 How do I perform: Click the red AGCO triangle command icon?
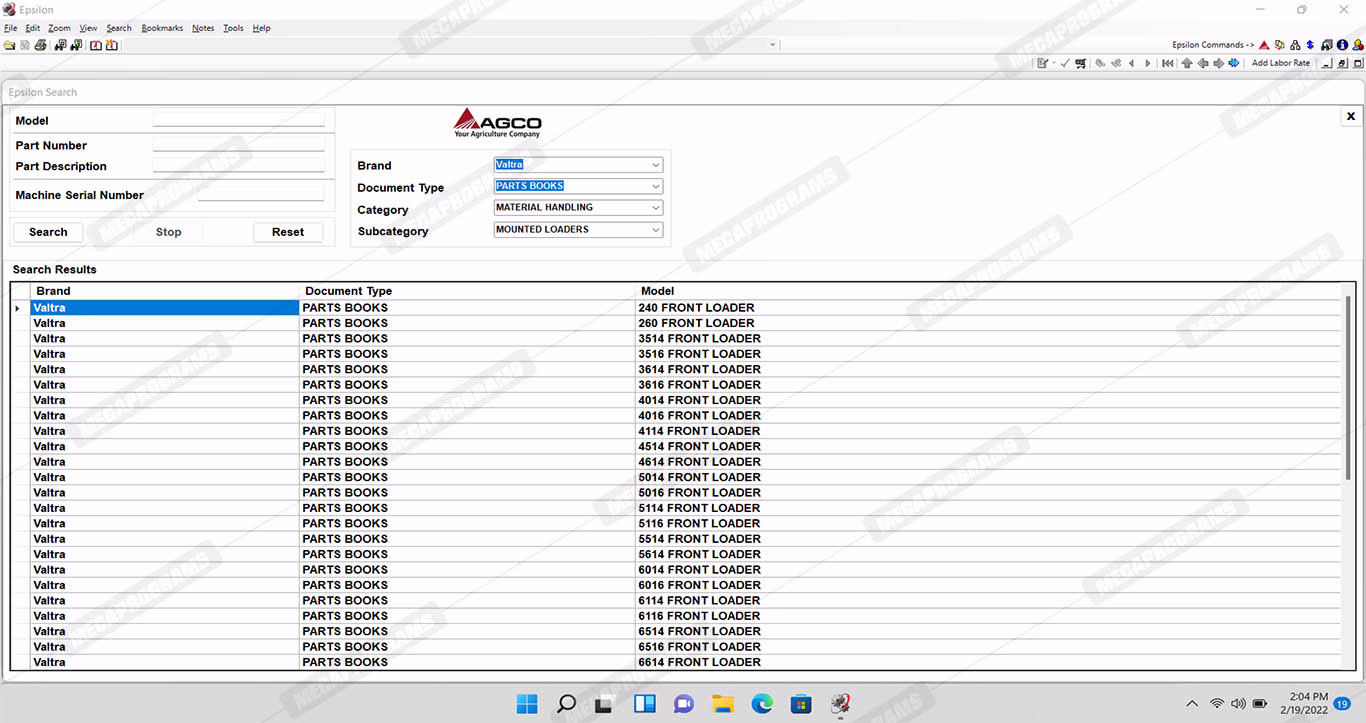click(x=1264, y=45)
